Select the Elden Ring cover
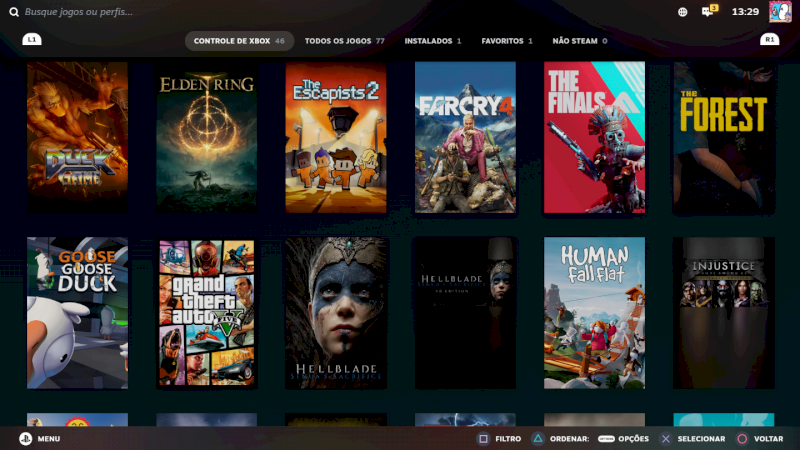This screenshot has width=800, height=450. 207,137
